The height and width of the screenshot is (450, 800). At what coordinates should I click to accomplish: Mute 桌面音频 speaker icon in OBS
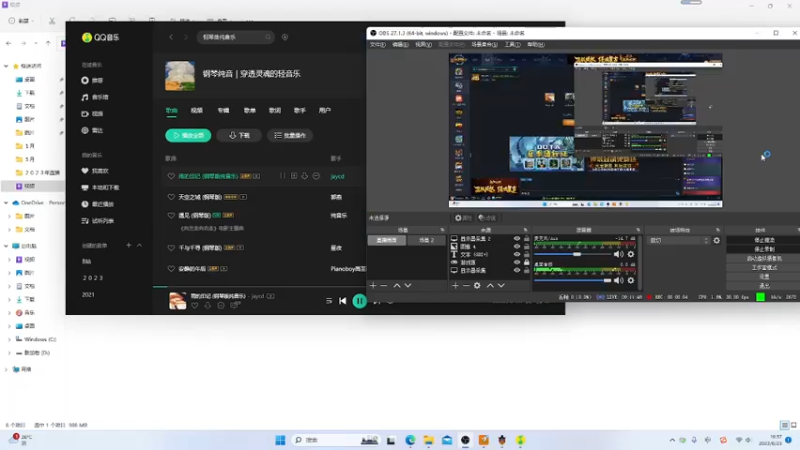click(x=618, y=280)
